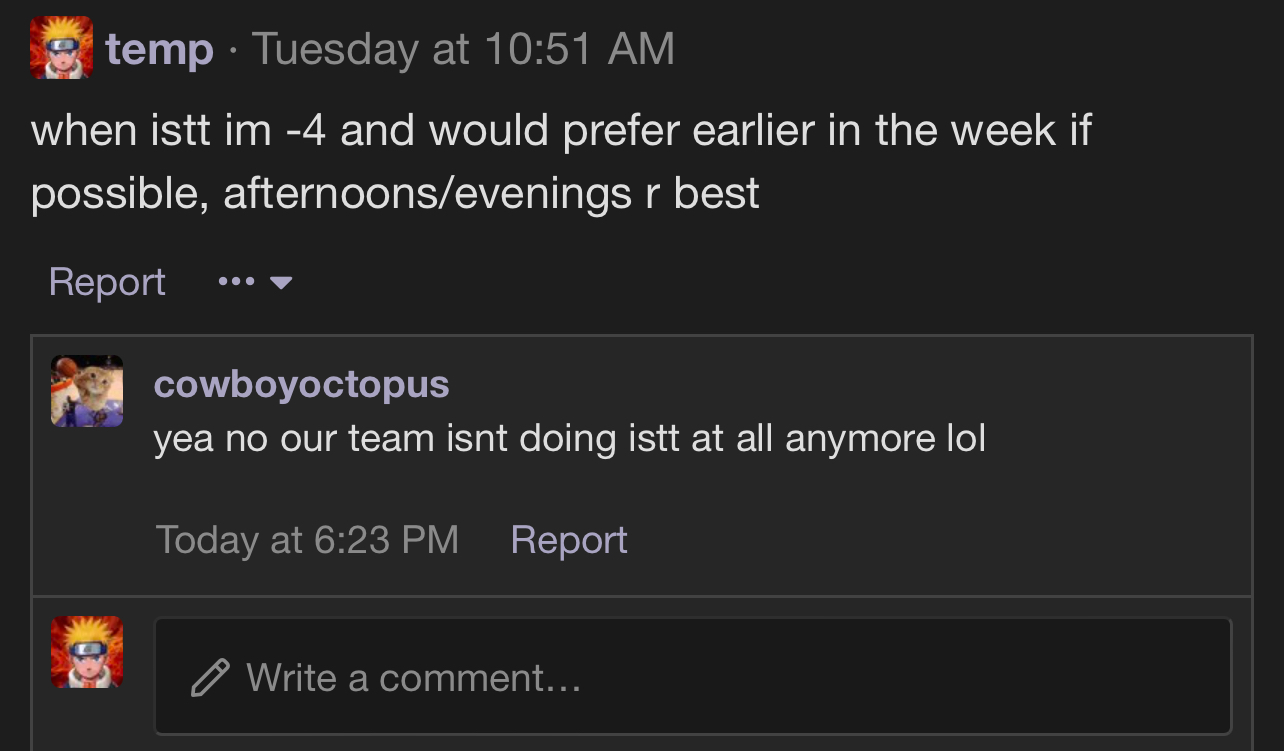The height and width of the screenshot is (751, 1284).
Task: Report cowboyoctopus's comment via its Report link
Action: click(569, 539)
